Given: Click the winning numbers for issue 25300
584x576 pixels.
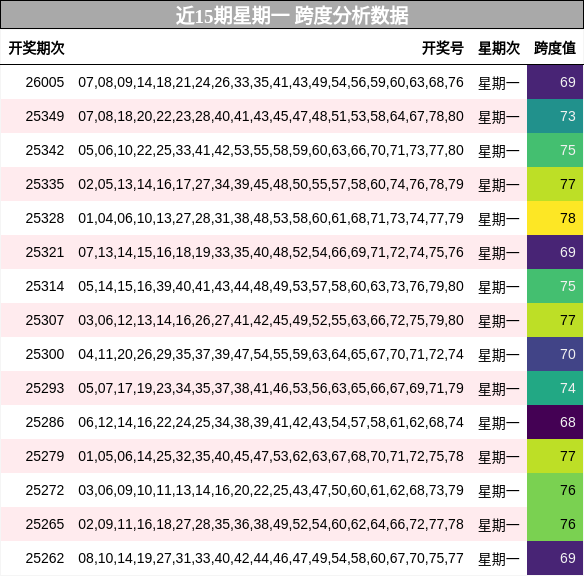Looking at the screenshot, I should click(x=271, y=354).
